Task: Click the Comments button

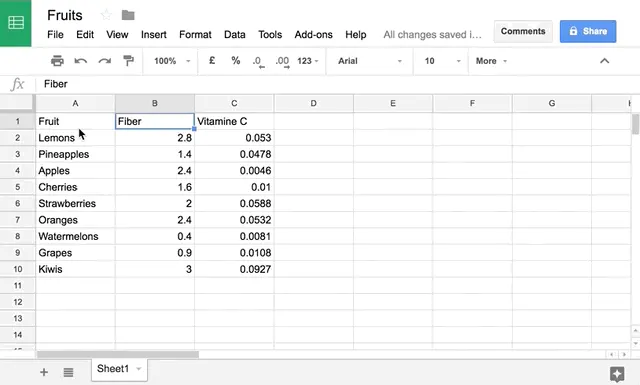Action: [x=523, y=31]
